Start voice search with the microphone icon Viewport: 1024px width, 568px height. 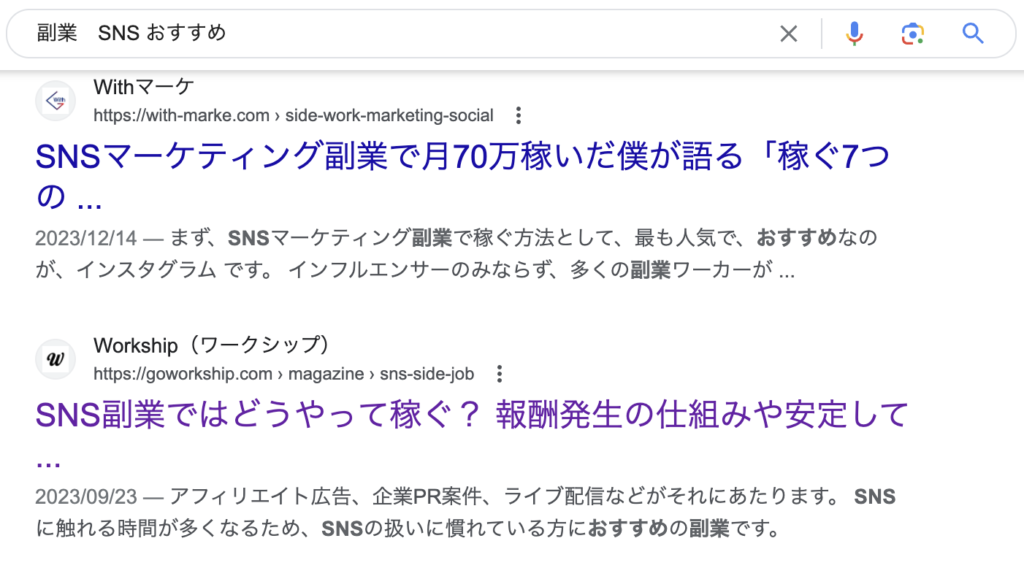pos(853,34)
